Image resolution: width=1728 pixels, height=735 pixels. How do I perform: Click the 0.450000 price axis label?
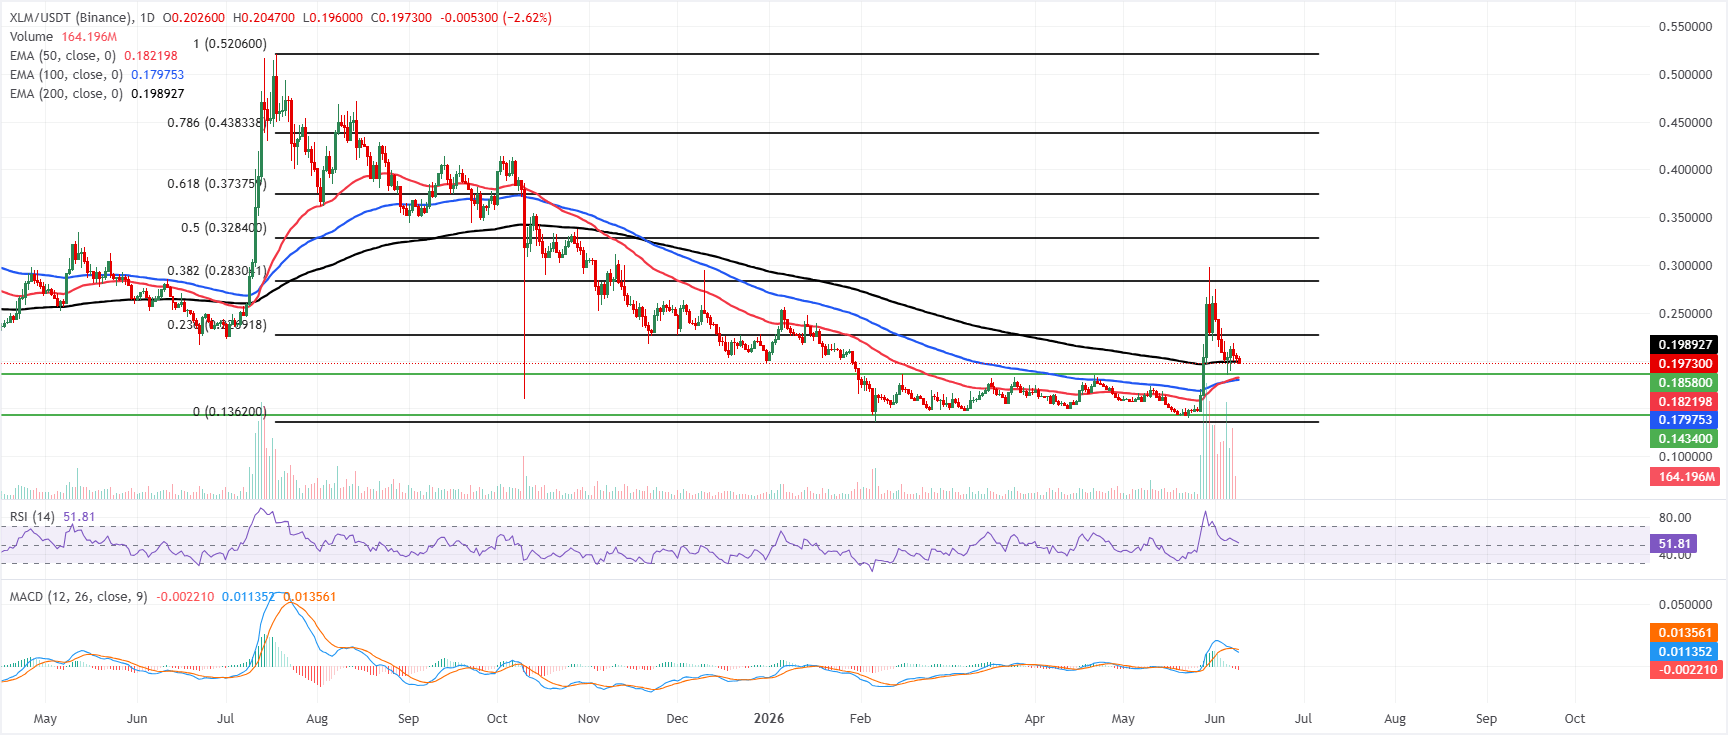coord(1685,123)
